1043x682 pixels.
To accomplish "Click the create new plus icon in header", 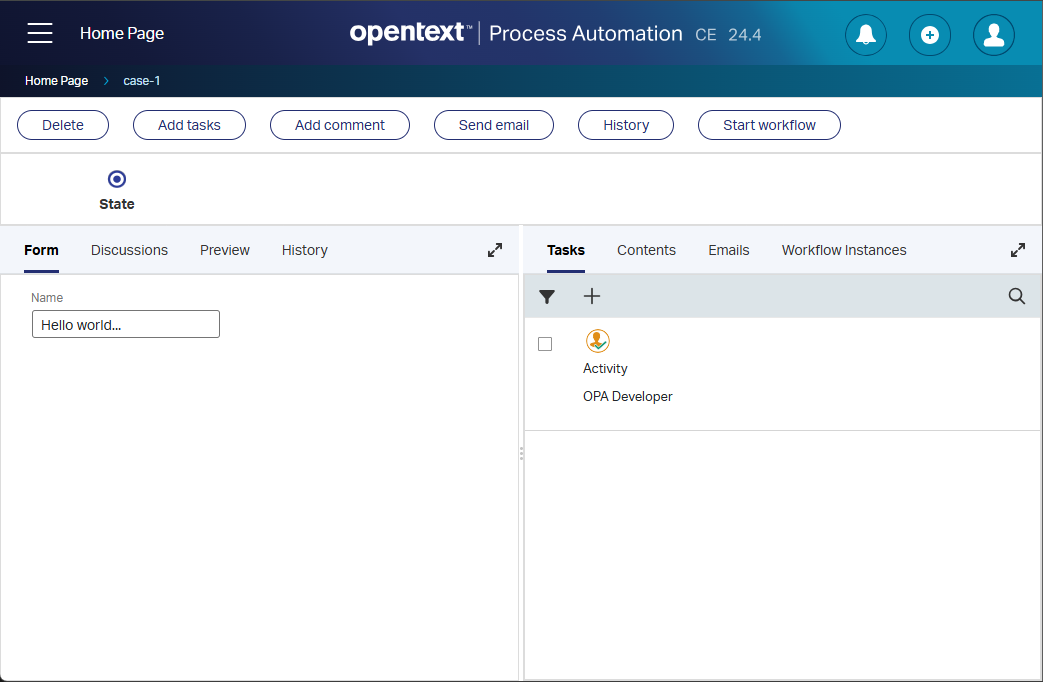I will click(x=930, y=35).
